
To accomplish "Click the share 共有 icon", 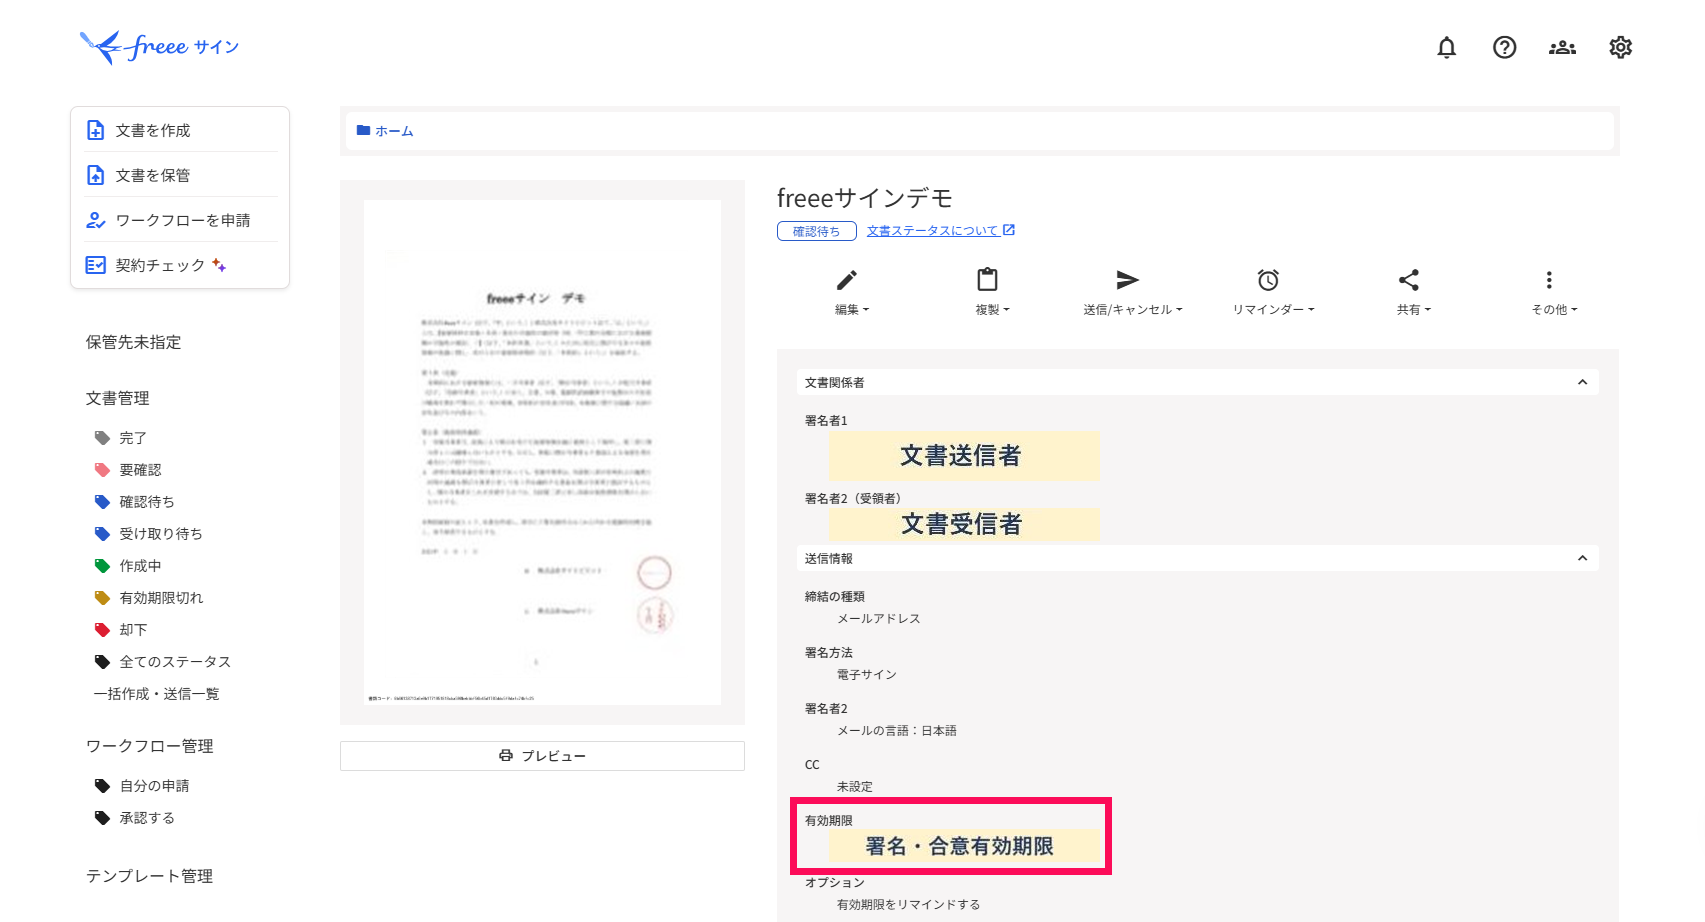I will click(x=1409, y=280).
